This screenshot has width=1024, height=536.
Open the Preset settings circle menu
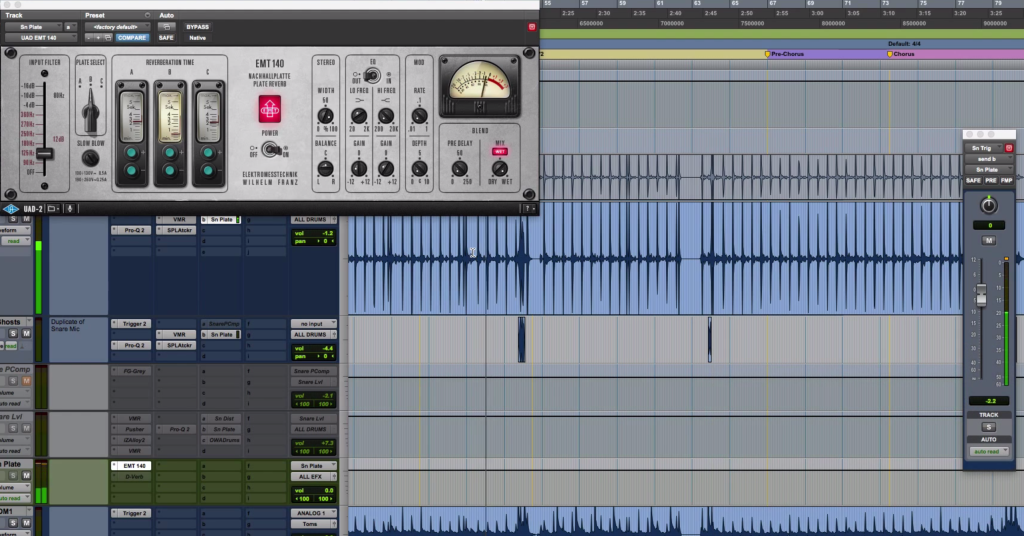point(148,15)
